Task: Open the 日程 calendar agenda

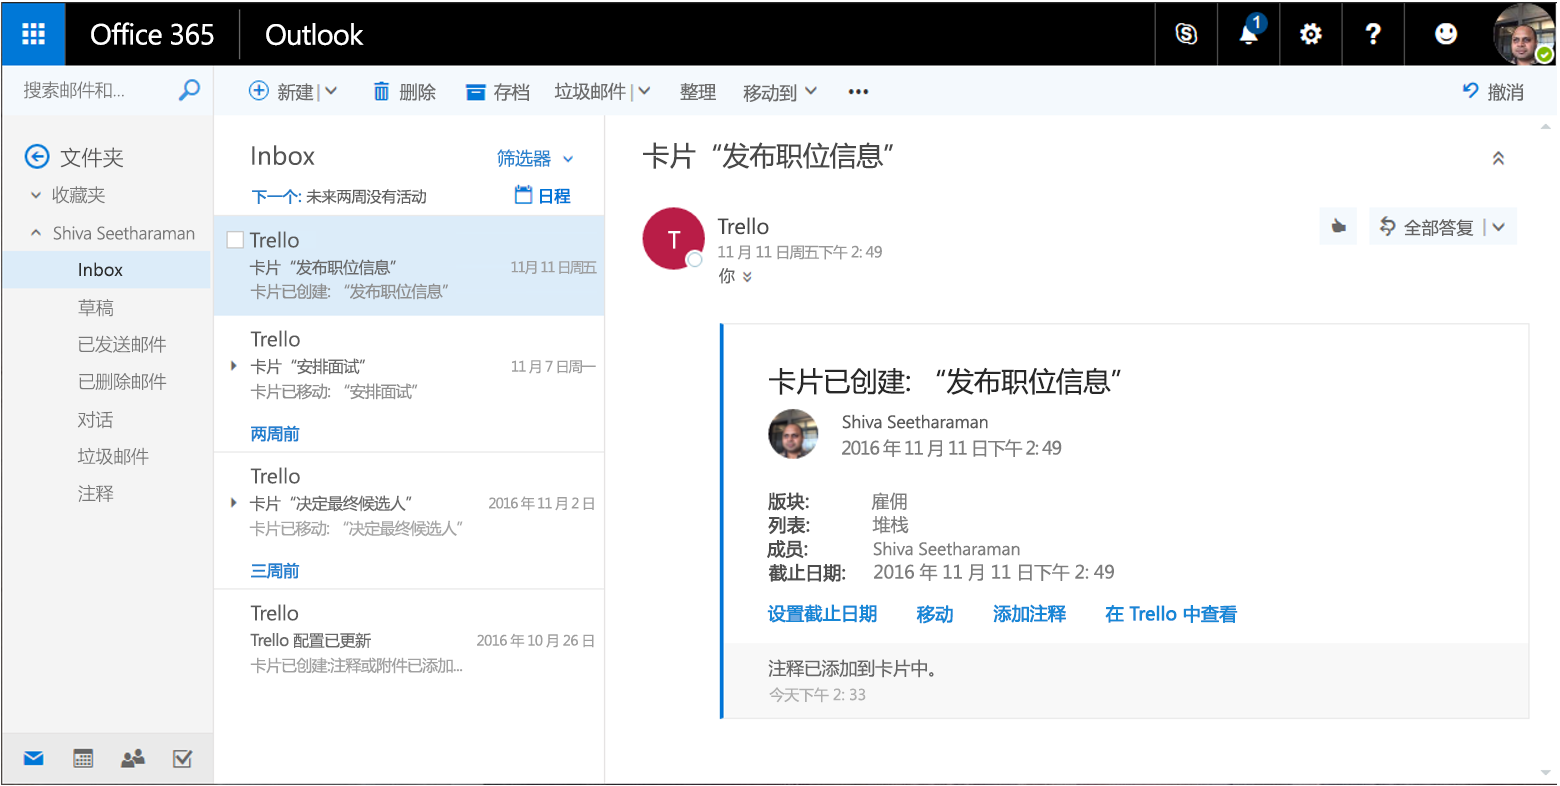Action: tap(543, 196)
